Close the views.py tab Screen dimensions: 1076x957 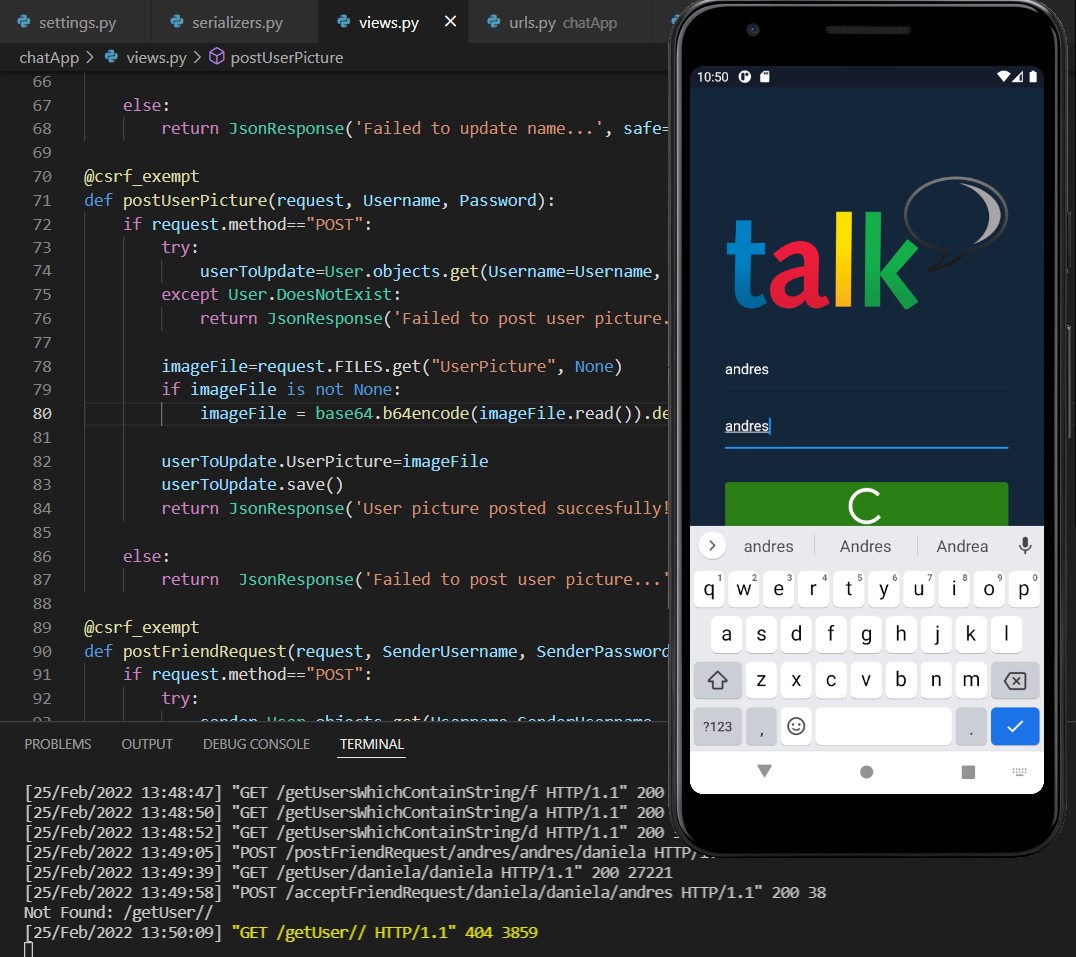click(x=450, y=22)
